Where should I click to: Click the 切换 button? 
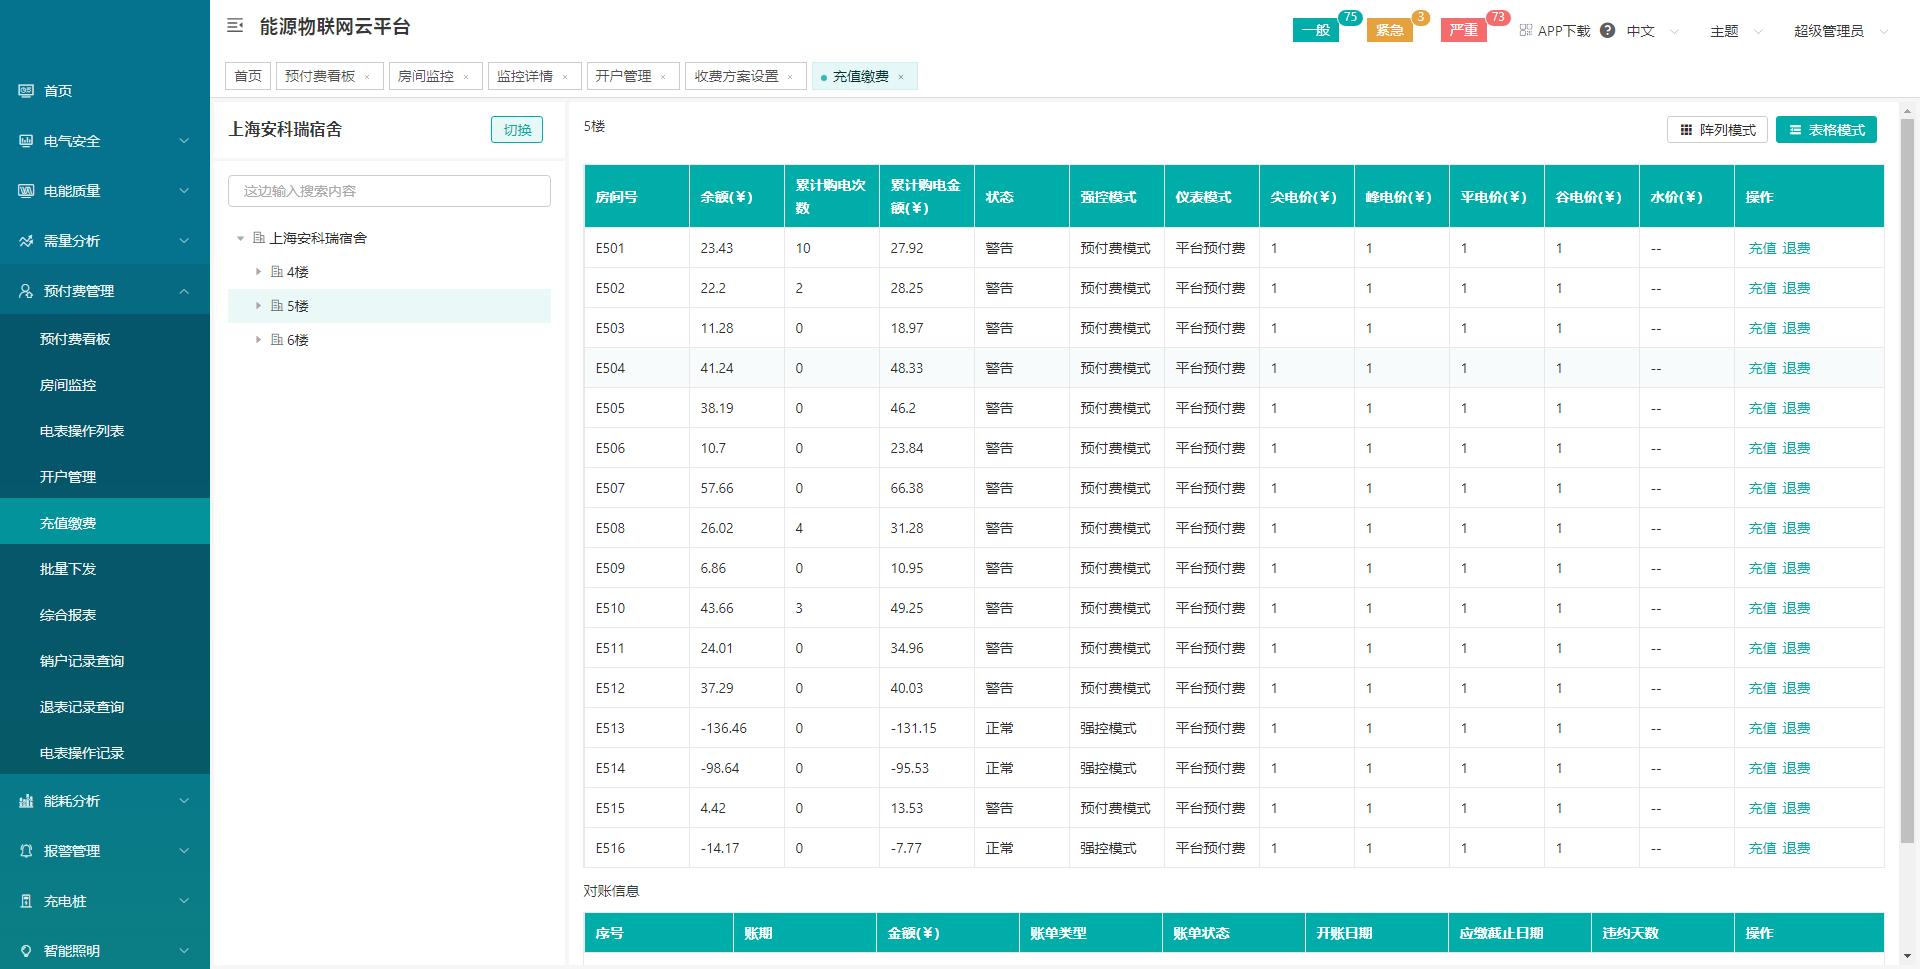tap(516, 129)
